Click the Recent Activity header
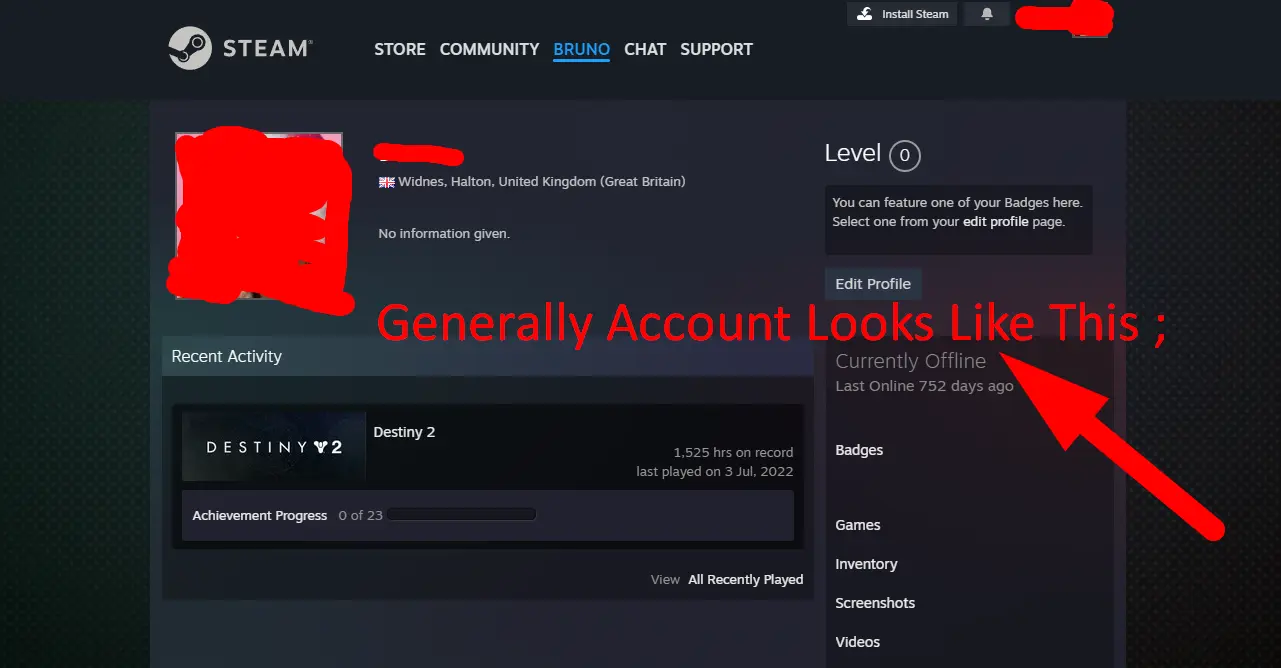The height and width of the screenshot is (668, 1281). (x=488, y=356)
